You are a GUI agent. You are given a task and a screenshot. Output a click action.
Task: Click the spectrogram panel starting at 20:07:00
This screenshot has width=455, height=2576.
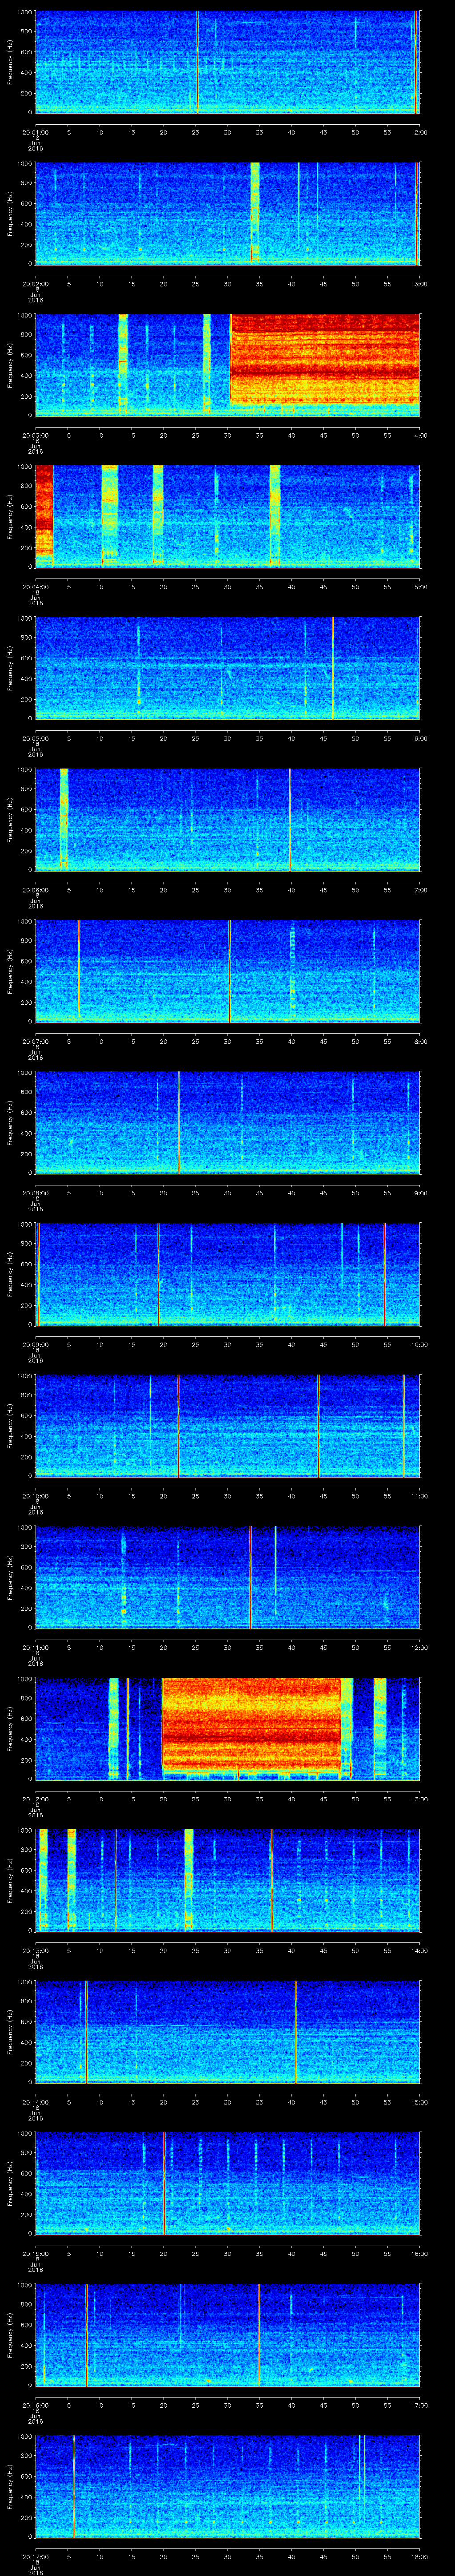tap(228, 972)
